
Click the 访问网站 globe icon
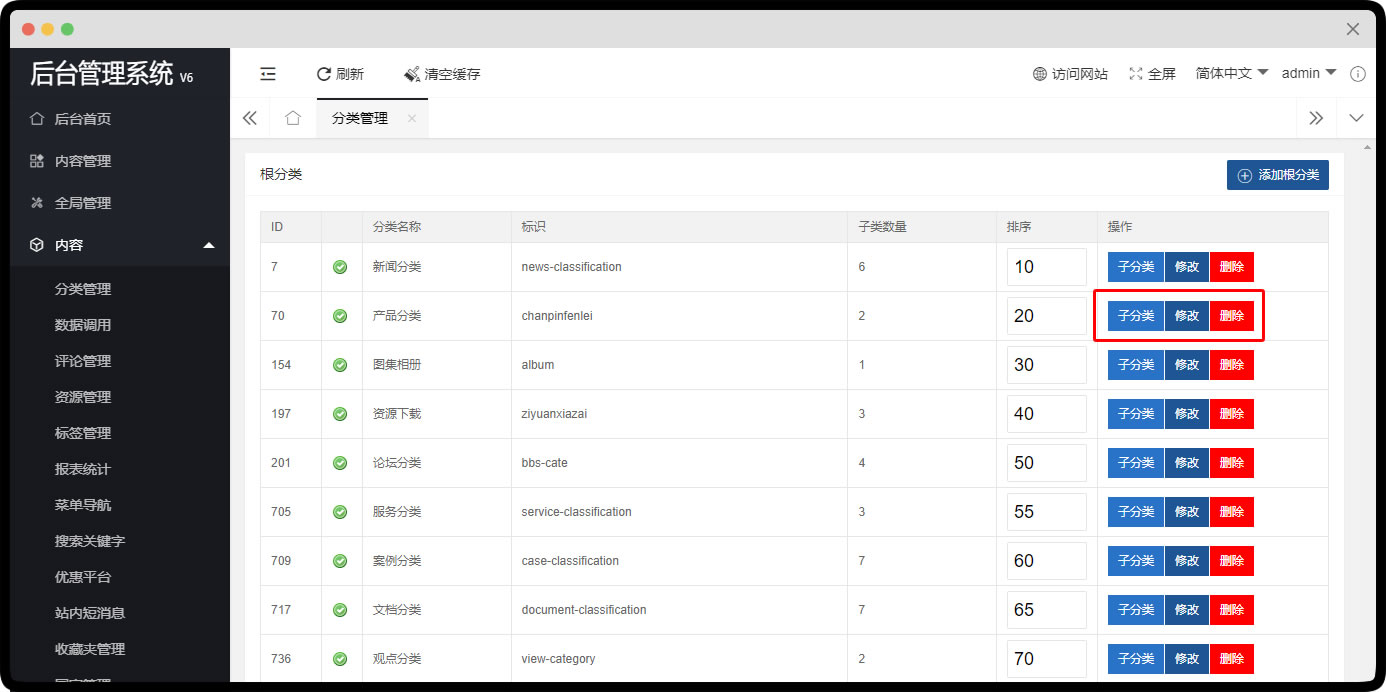click(1040, 73)
